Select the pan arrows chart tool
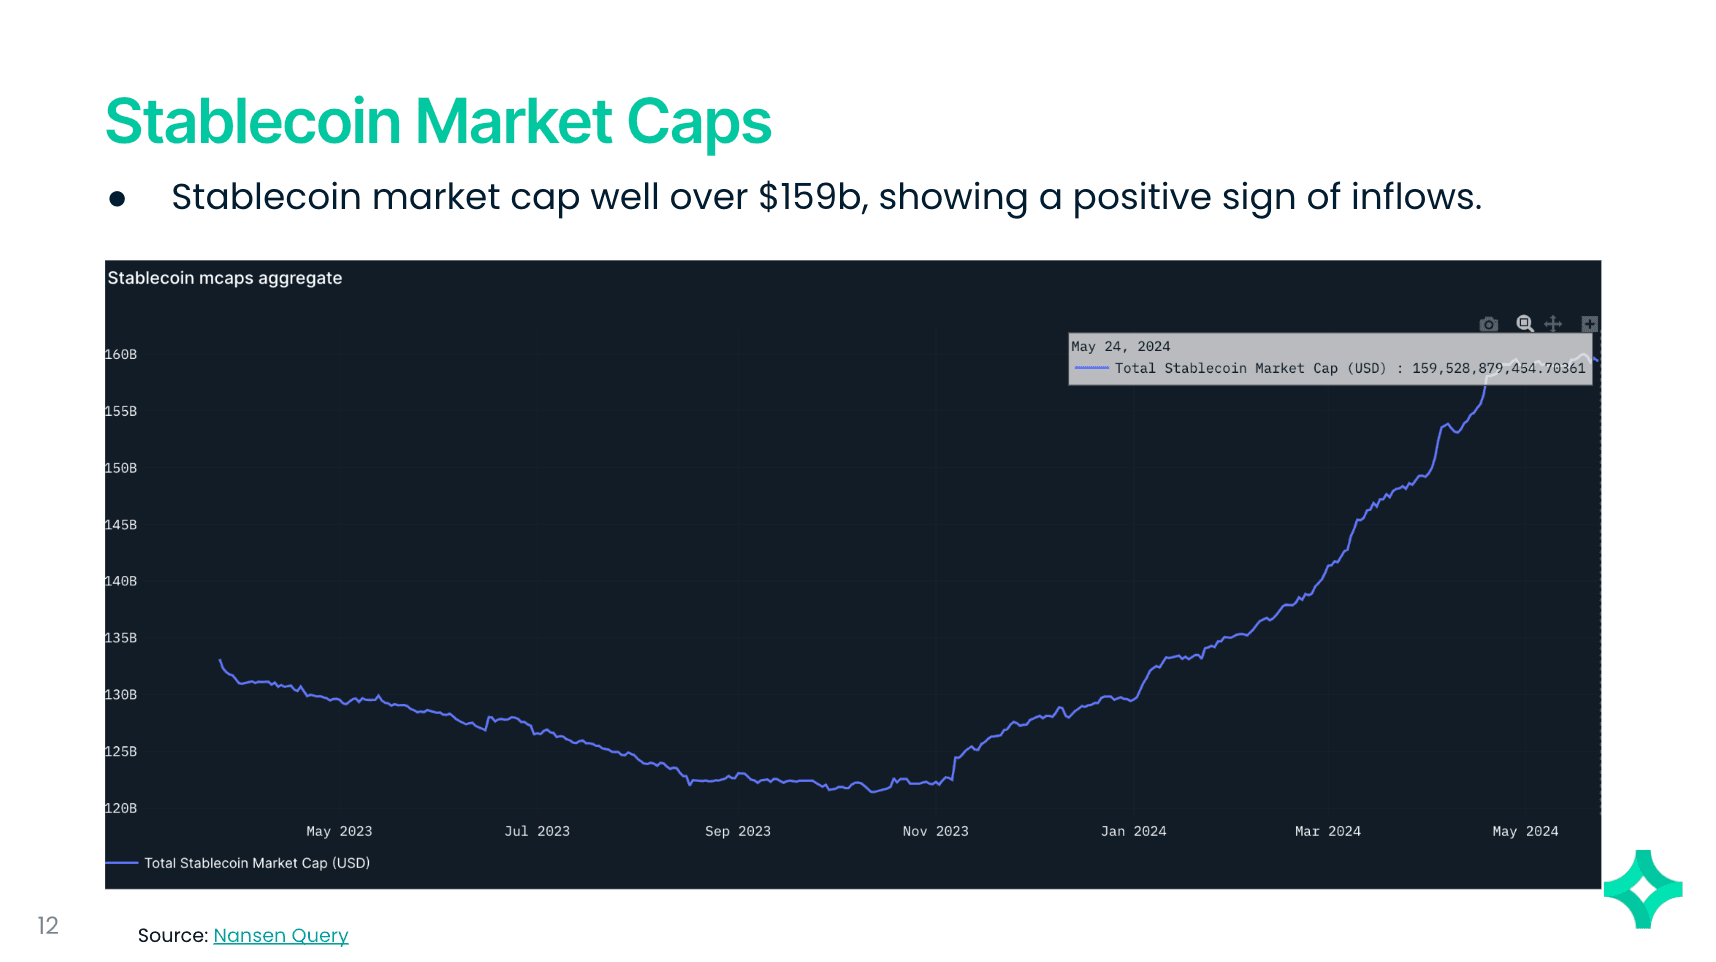The image size is (1716, 962). 1553,323
